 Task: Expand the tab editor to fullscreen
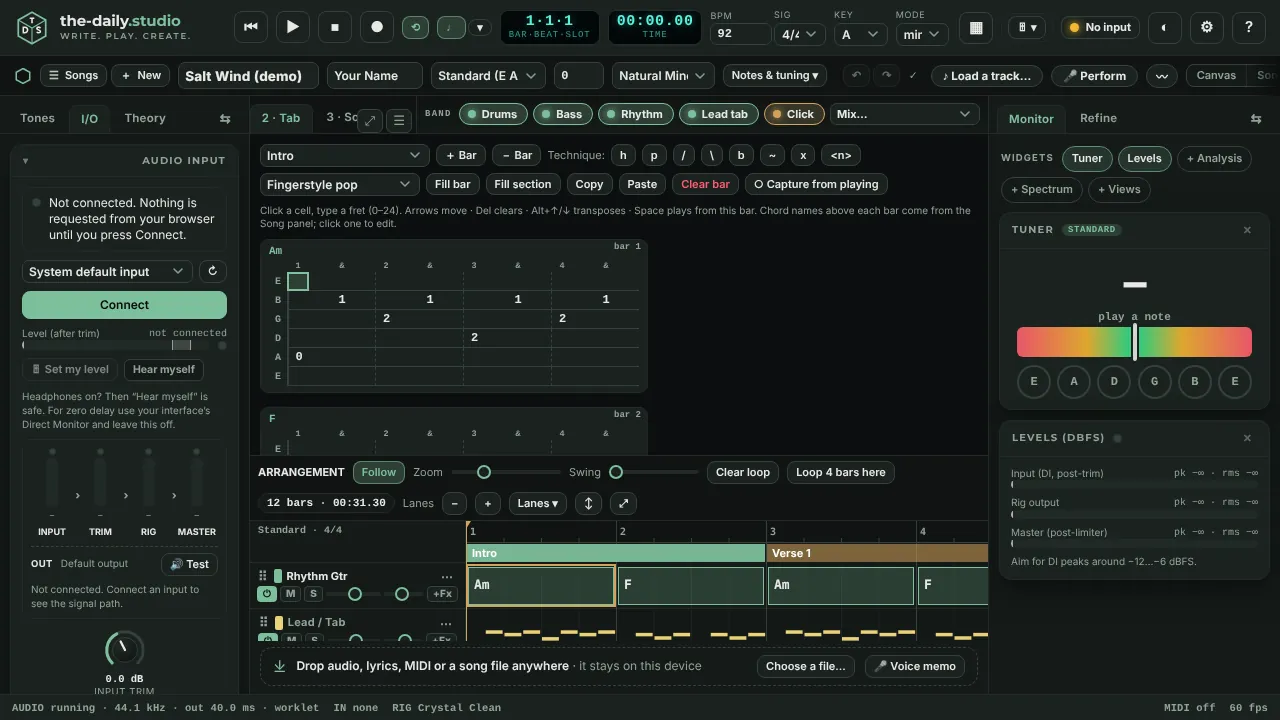pos(370,120)
